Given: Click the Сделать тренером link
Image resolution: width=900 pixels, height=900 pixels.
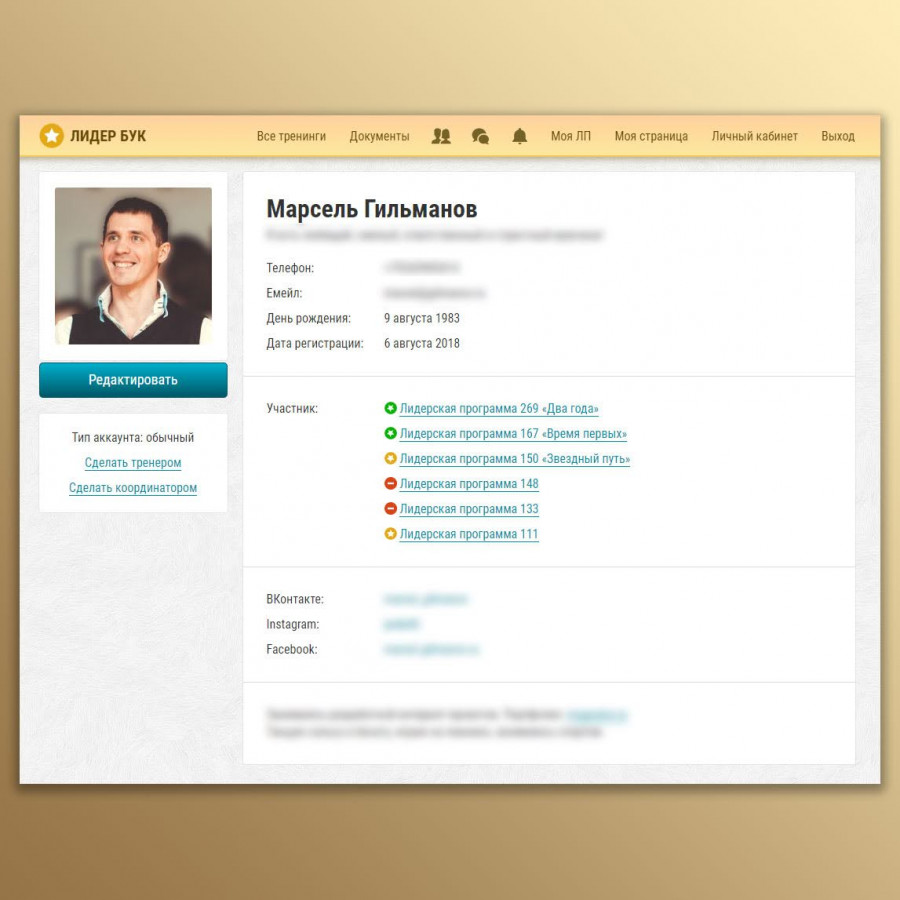Looking at the screenshot, I should pyautogui.click(x=133, y=463).
